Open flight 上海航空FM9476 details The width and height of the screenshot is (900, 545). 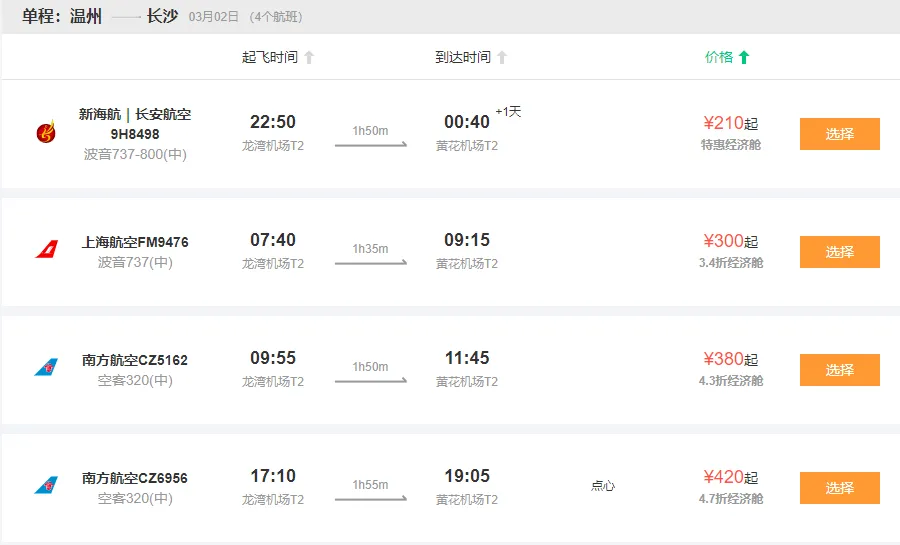pos(135,242)
